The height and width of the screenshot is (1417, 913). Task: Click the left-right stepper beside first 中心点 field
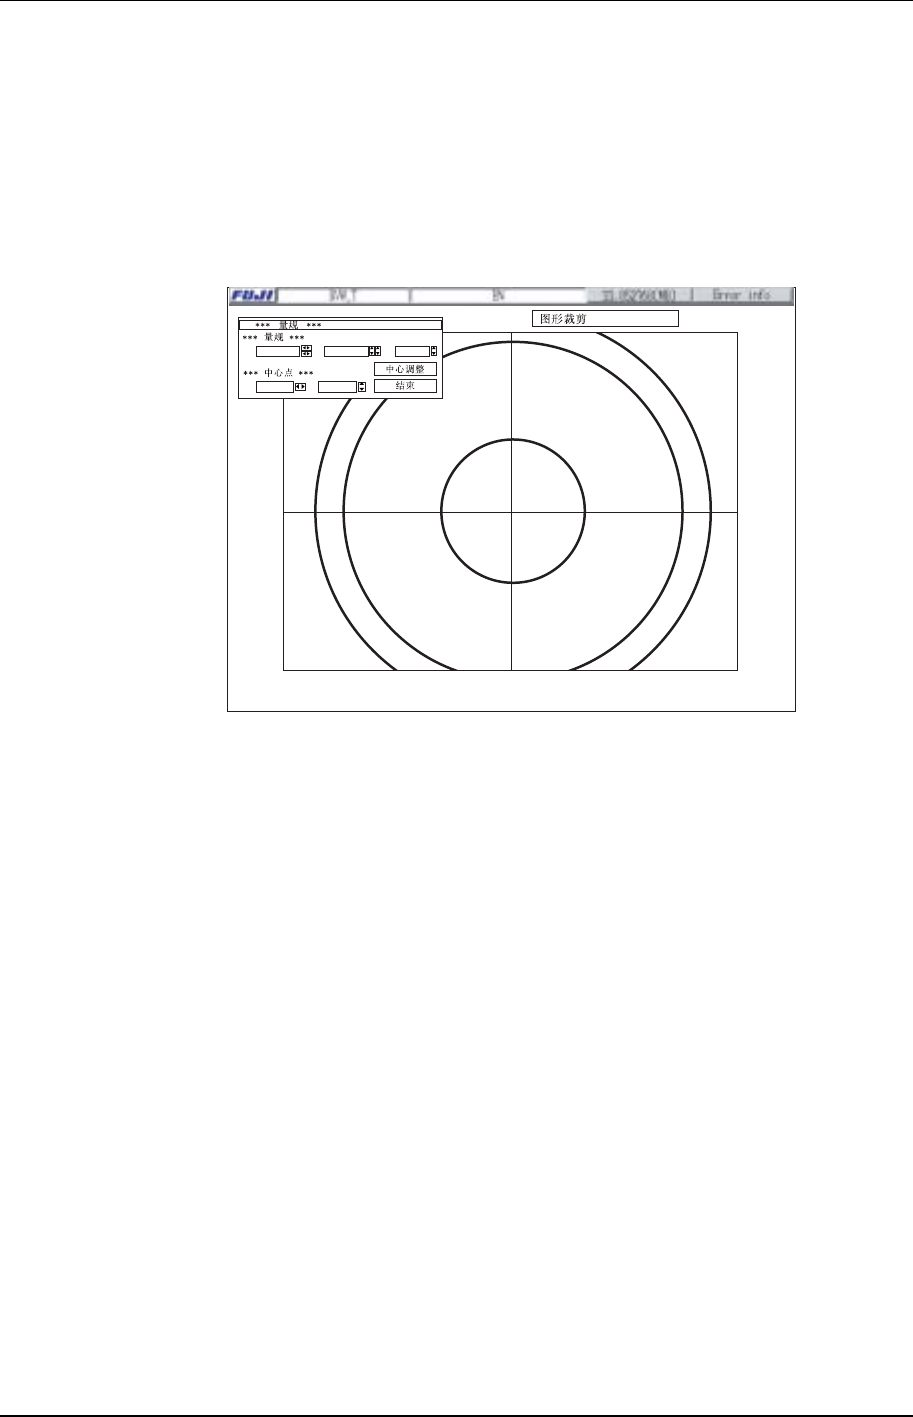[x=300, y=387]
